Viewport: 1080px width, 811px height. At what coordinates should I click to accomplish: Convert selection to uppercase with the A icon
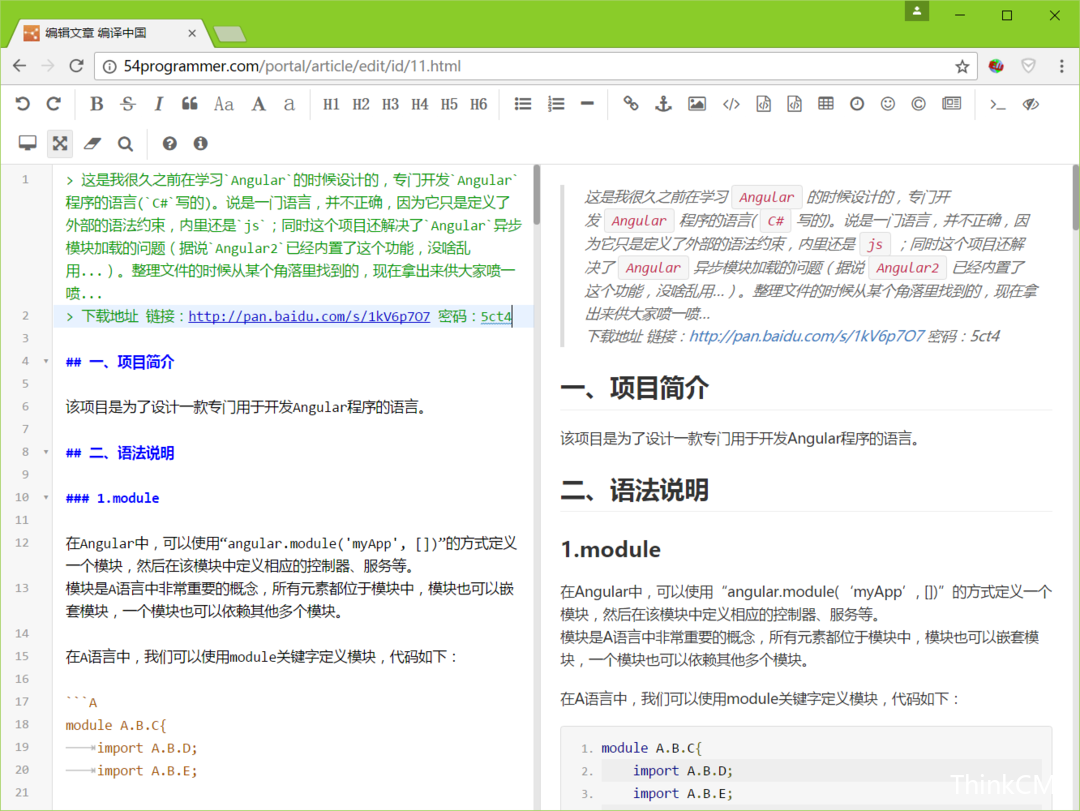click(258, 104)
